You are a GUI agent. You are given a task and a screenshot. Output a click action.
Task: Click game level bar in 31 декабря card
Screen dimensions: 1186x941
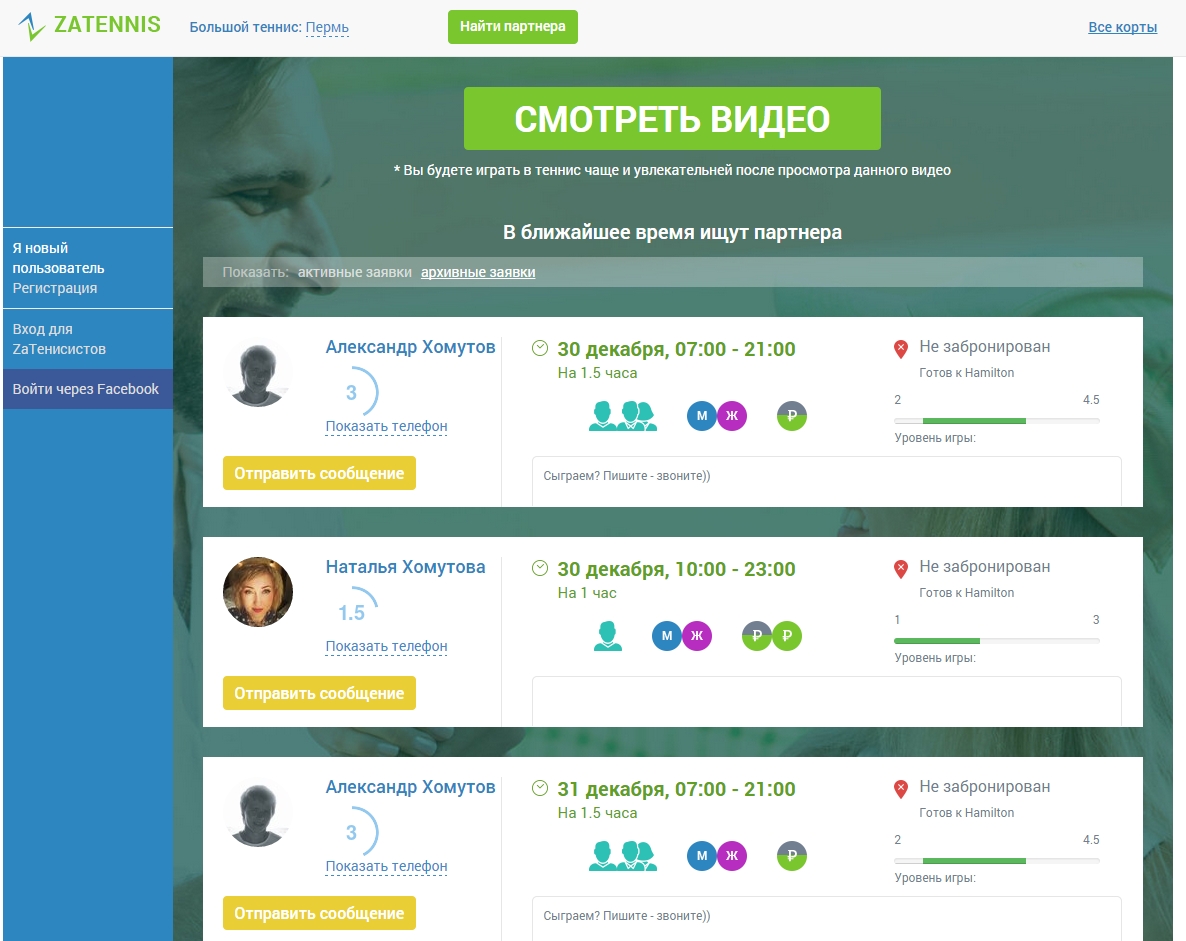[997, 861]
